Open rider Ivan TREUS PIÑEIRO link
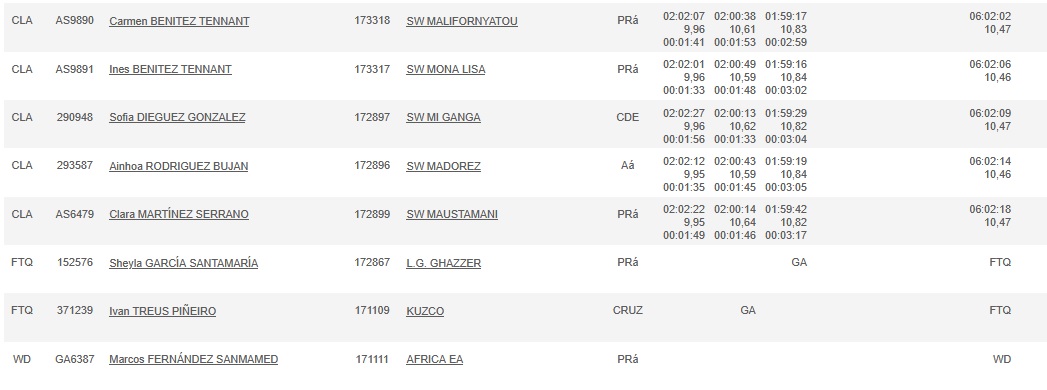The width and height of the screenshot is (1047, 390). click(x=162, y=311)
